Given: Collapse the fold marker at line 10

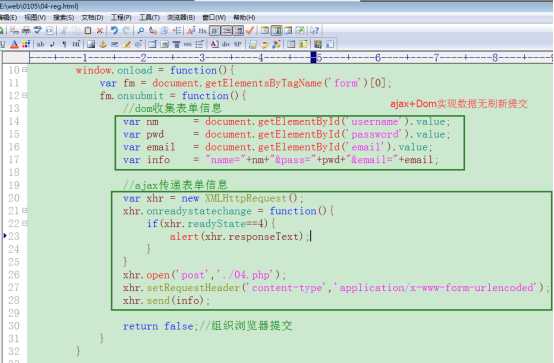Looking at the screenshot, I should (24, 70).
